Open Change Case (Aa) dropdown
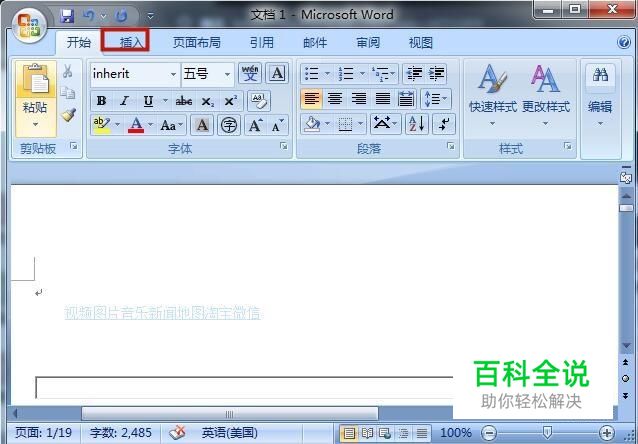The image size is (638, 444). [172, 125]
